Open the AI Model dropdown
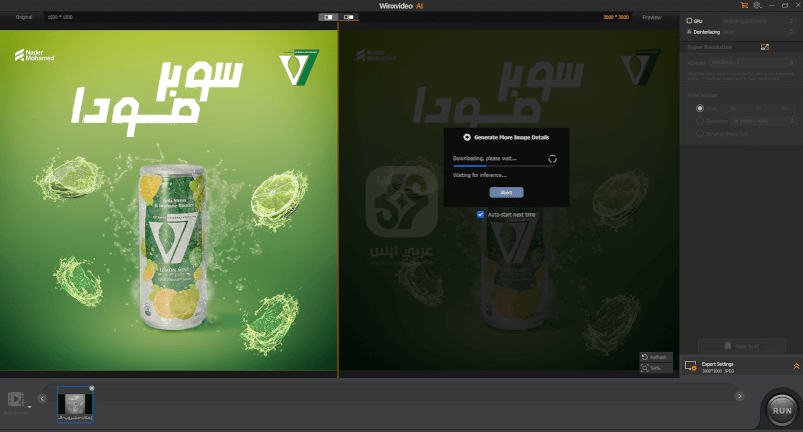The image size is (803, 432). [x=752, y=62]
